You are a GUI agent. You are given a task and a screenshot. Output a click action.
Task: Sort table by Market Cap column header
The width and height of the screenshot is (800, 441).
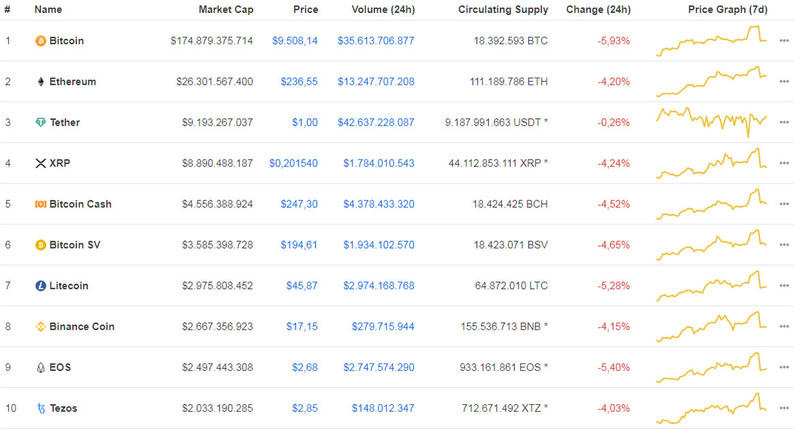pos(225,9)
